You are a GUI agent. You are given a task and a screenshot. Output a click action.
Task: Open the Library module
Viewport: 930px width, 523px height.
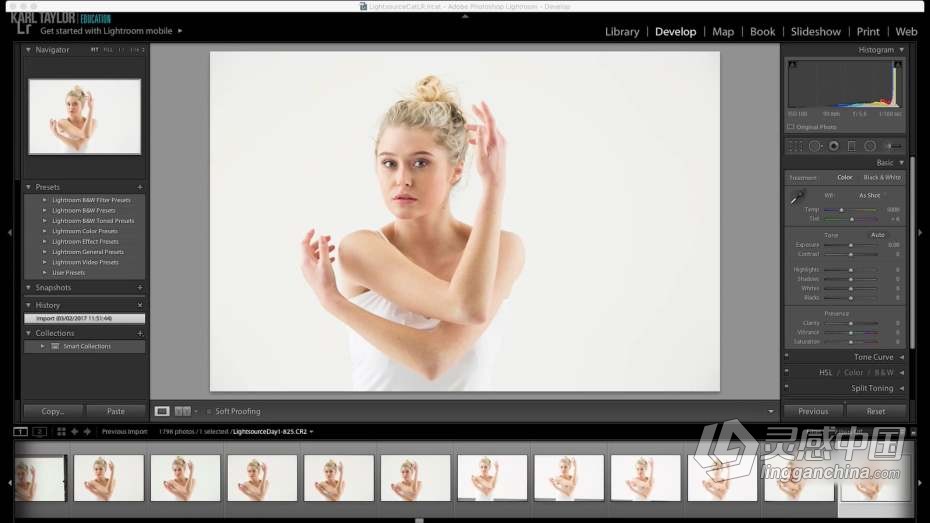coord(621,32)
